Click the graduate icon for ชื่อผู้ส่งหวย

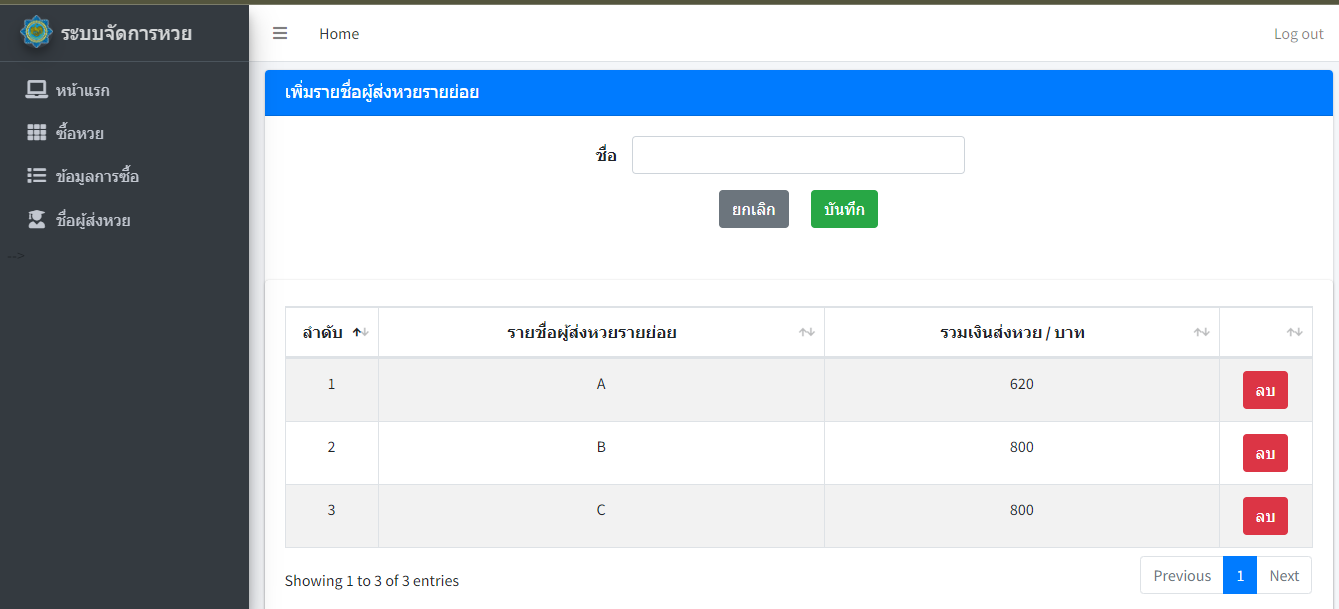37,220
